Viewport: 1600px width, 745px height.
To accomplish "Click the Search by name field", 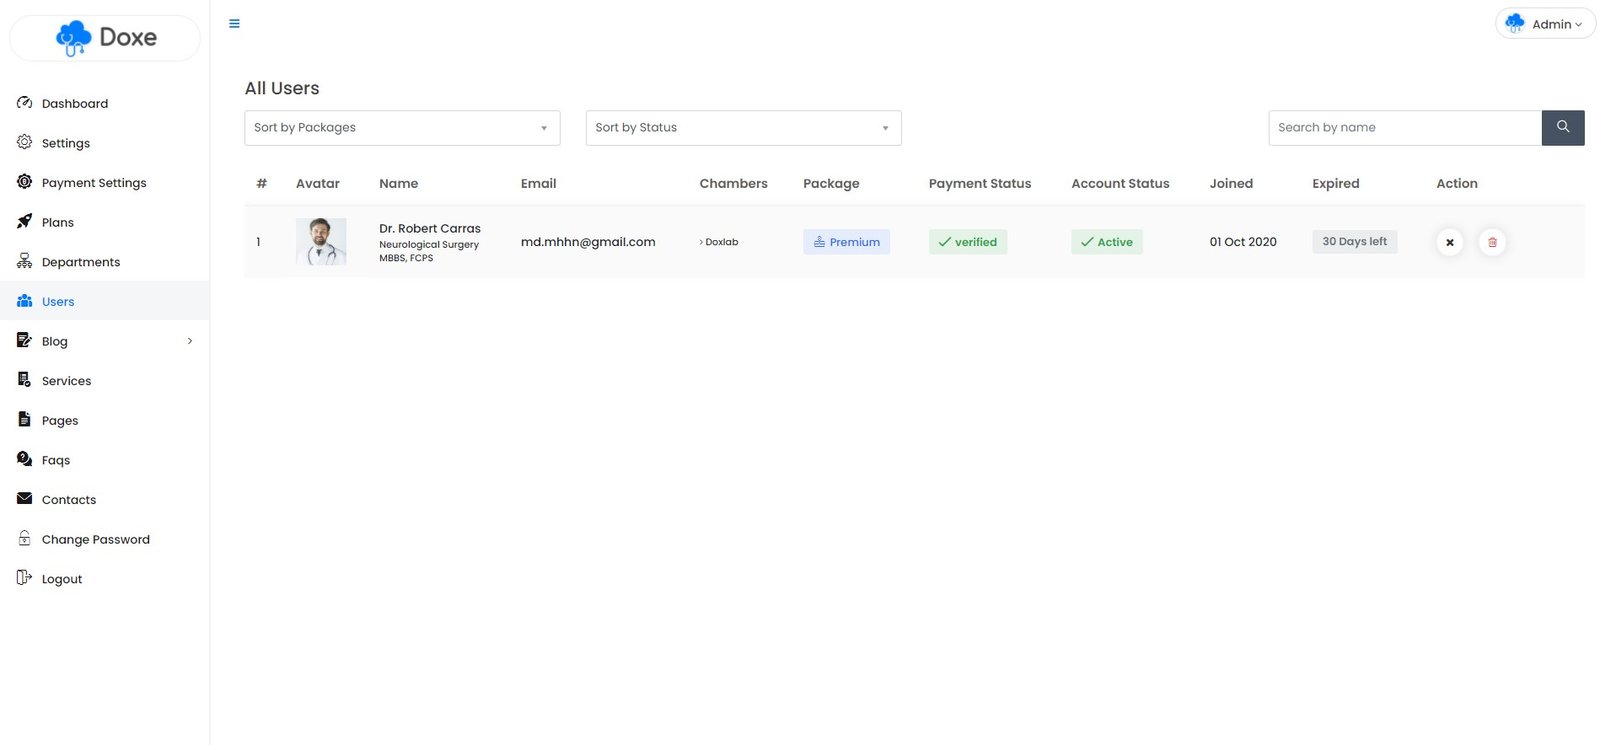I will [x=1404, y=128].
